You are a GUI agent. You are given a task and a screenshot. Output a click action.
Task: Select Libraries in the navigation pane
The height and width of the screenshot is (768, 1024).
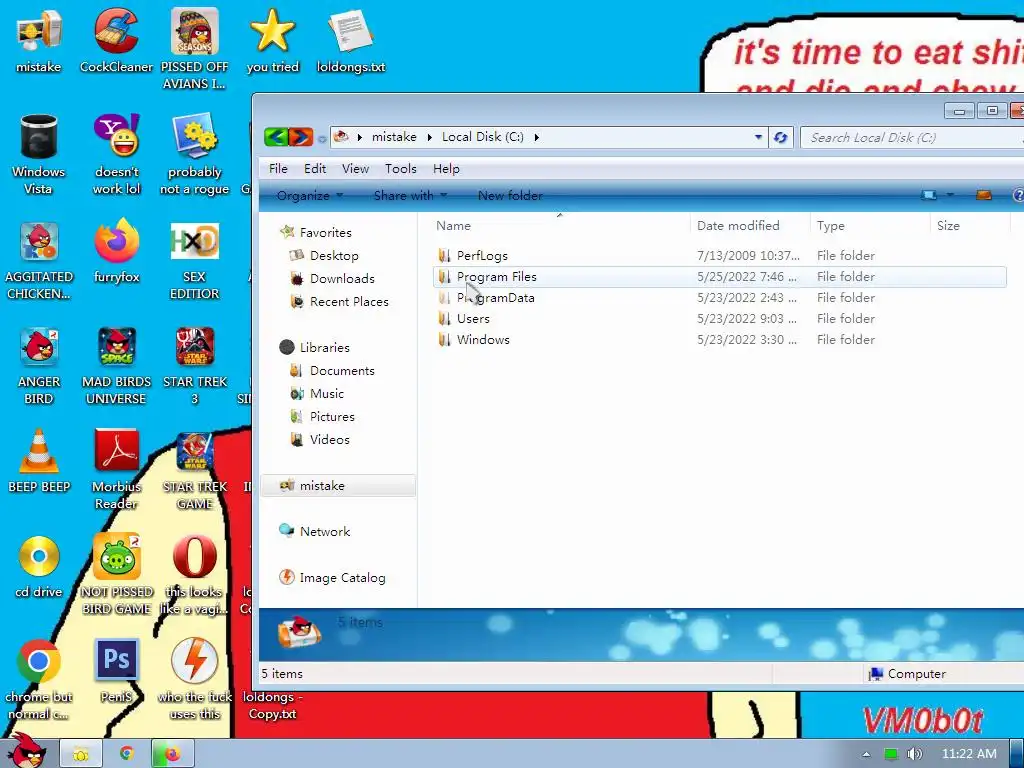pyautogui.click(x=315, y=347)
